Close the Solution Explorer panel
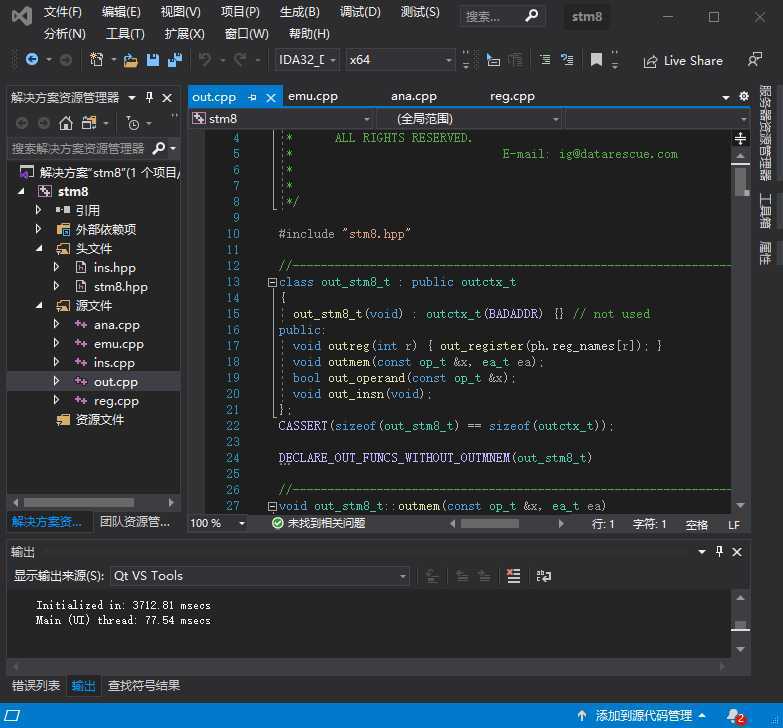The width and height of the screenshot is (783, 728). coord(167,97)
